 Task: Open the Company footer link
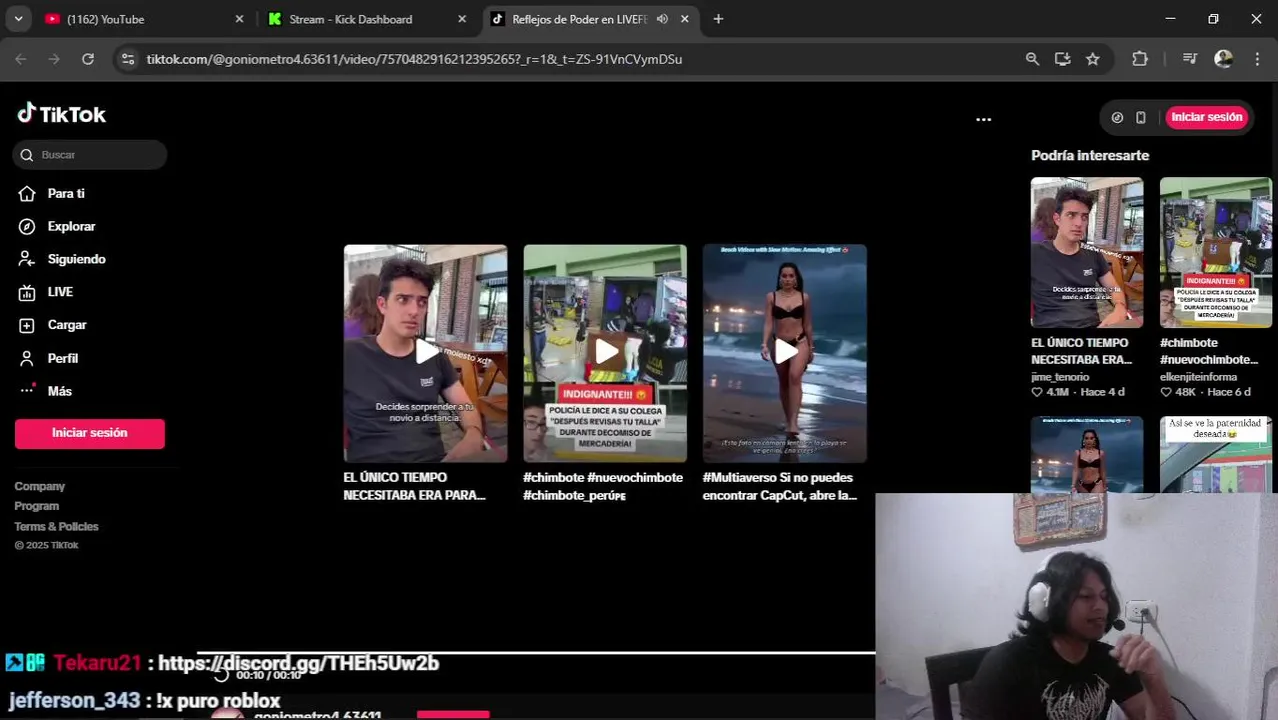click(40, 486)
